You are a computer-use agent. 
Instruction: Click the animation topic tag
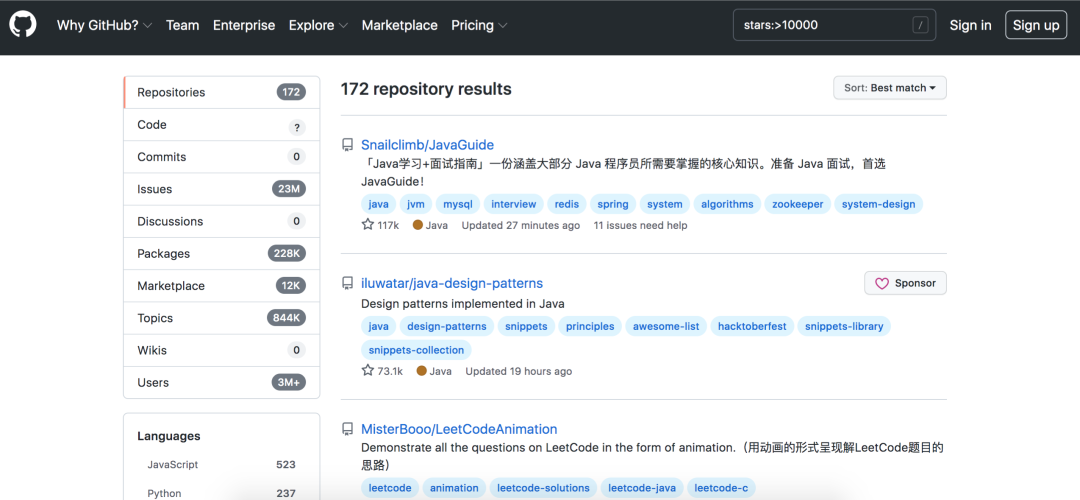coord(455,488)
